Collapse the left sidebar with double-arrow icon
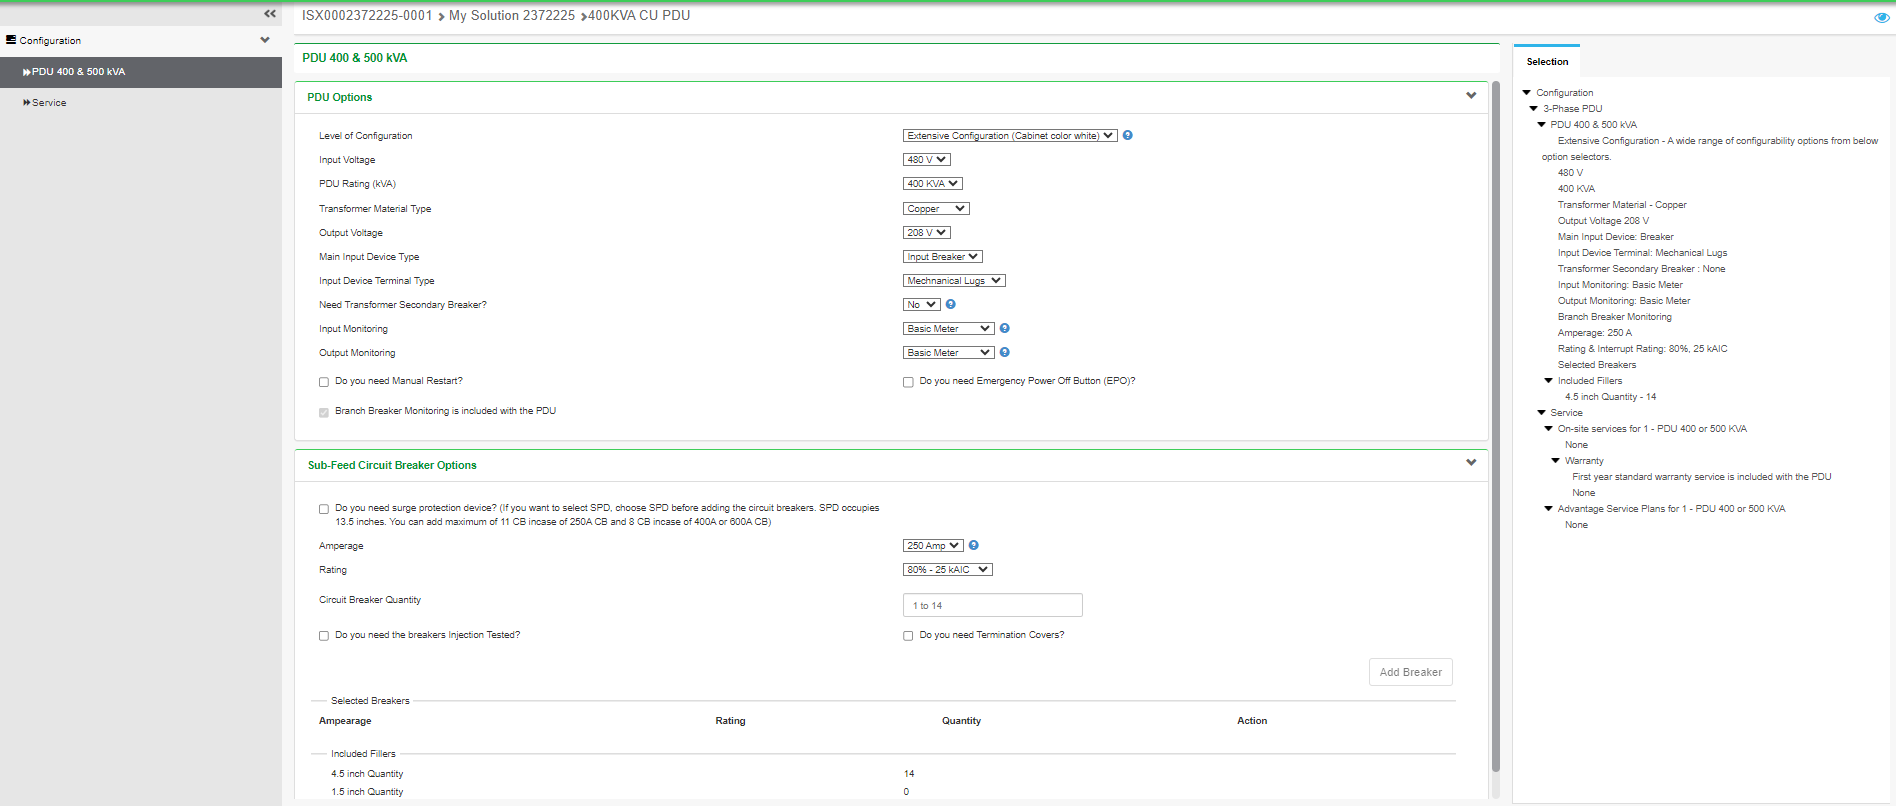Screen dimensions: 1896x806 [269, 14]
